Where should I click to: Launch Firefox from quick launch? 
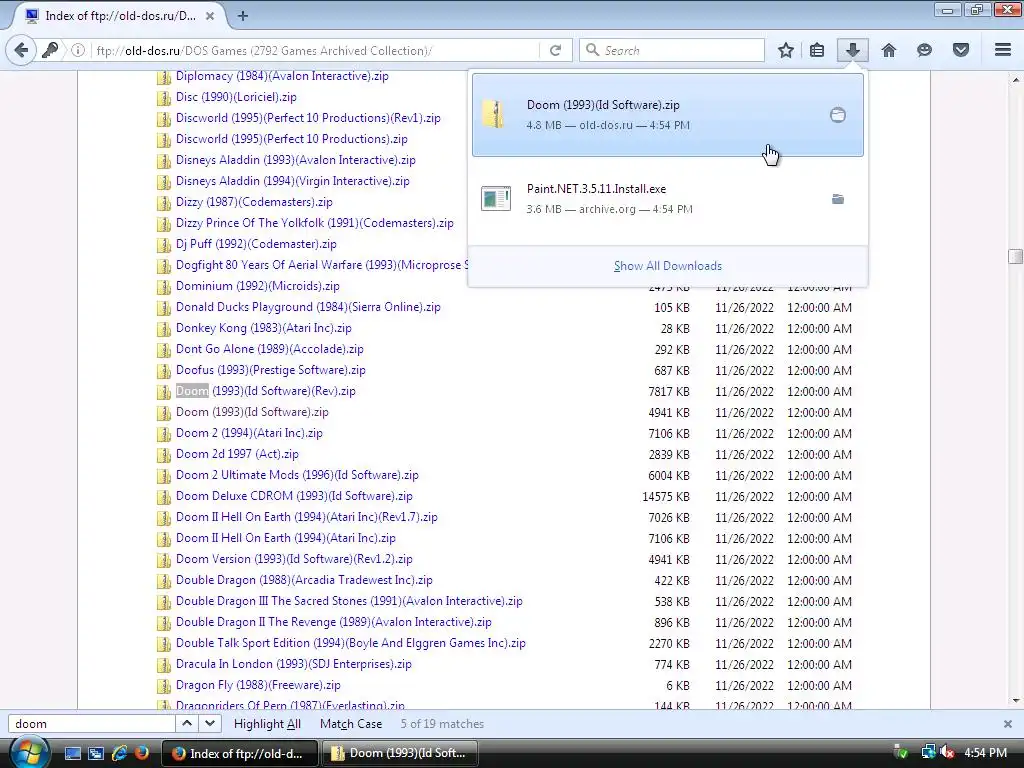coord(141,753)
